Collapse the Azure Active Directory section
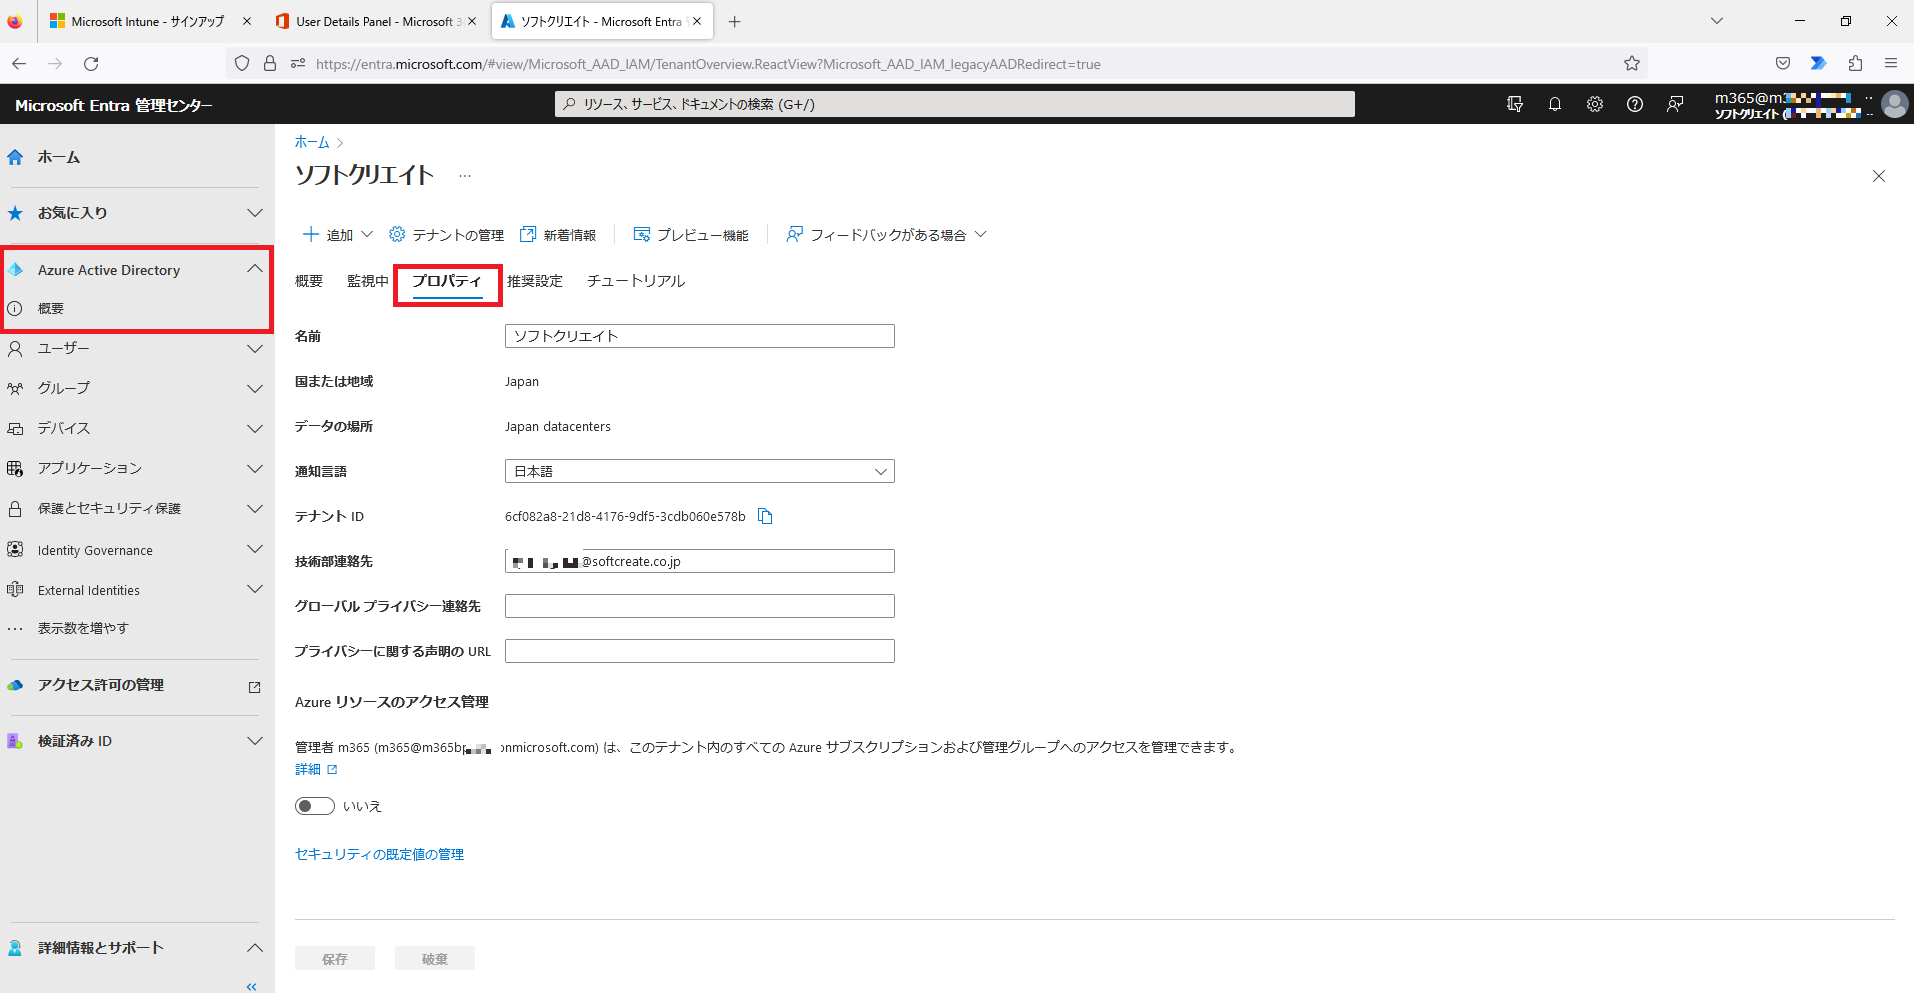Screen dimensions: 1914x993 255,269
